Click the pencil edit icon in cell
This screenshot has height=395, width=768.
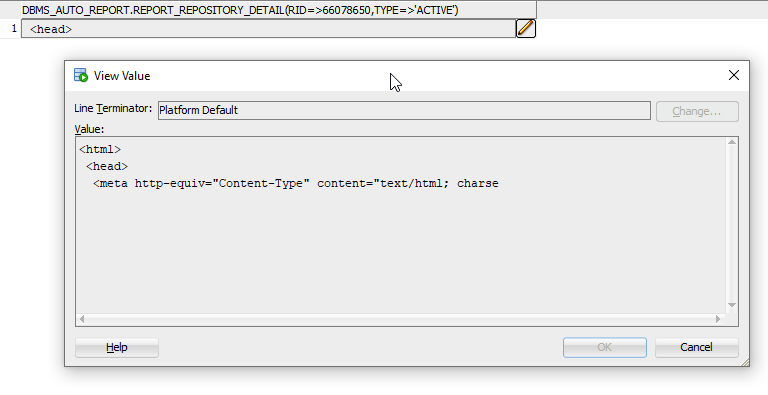pos(526,28)
